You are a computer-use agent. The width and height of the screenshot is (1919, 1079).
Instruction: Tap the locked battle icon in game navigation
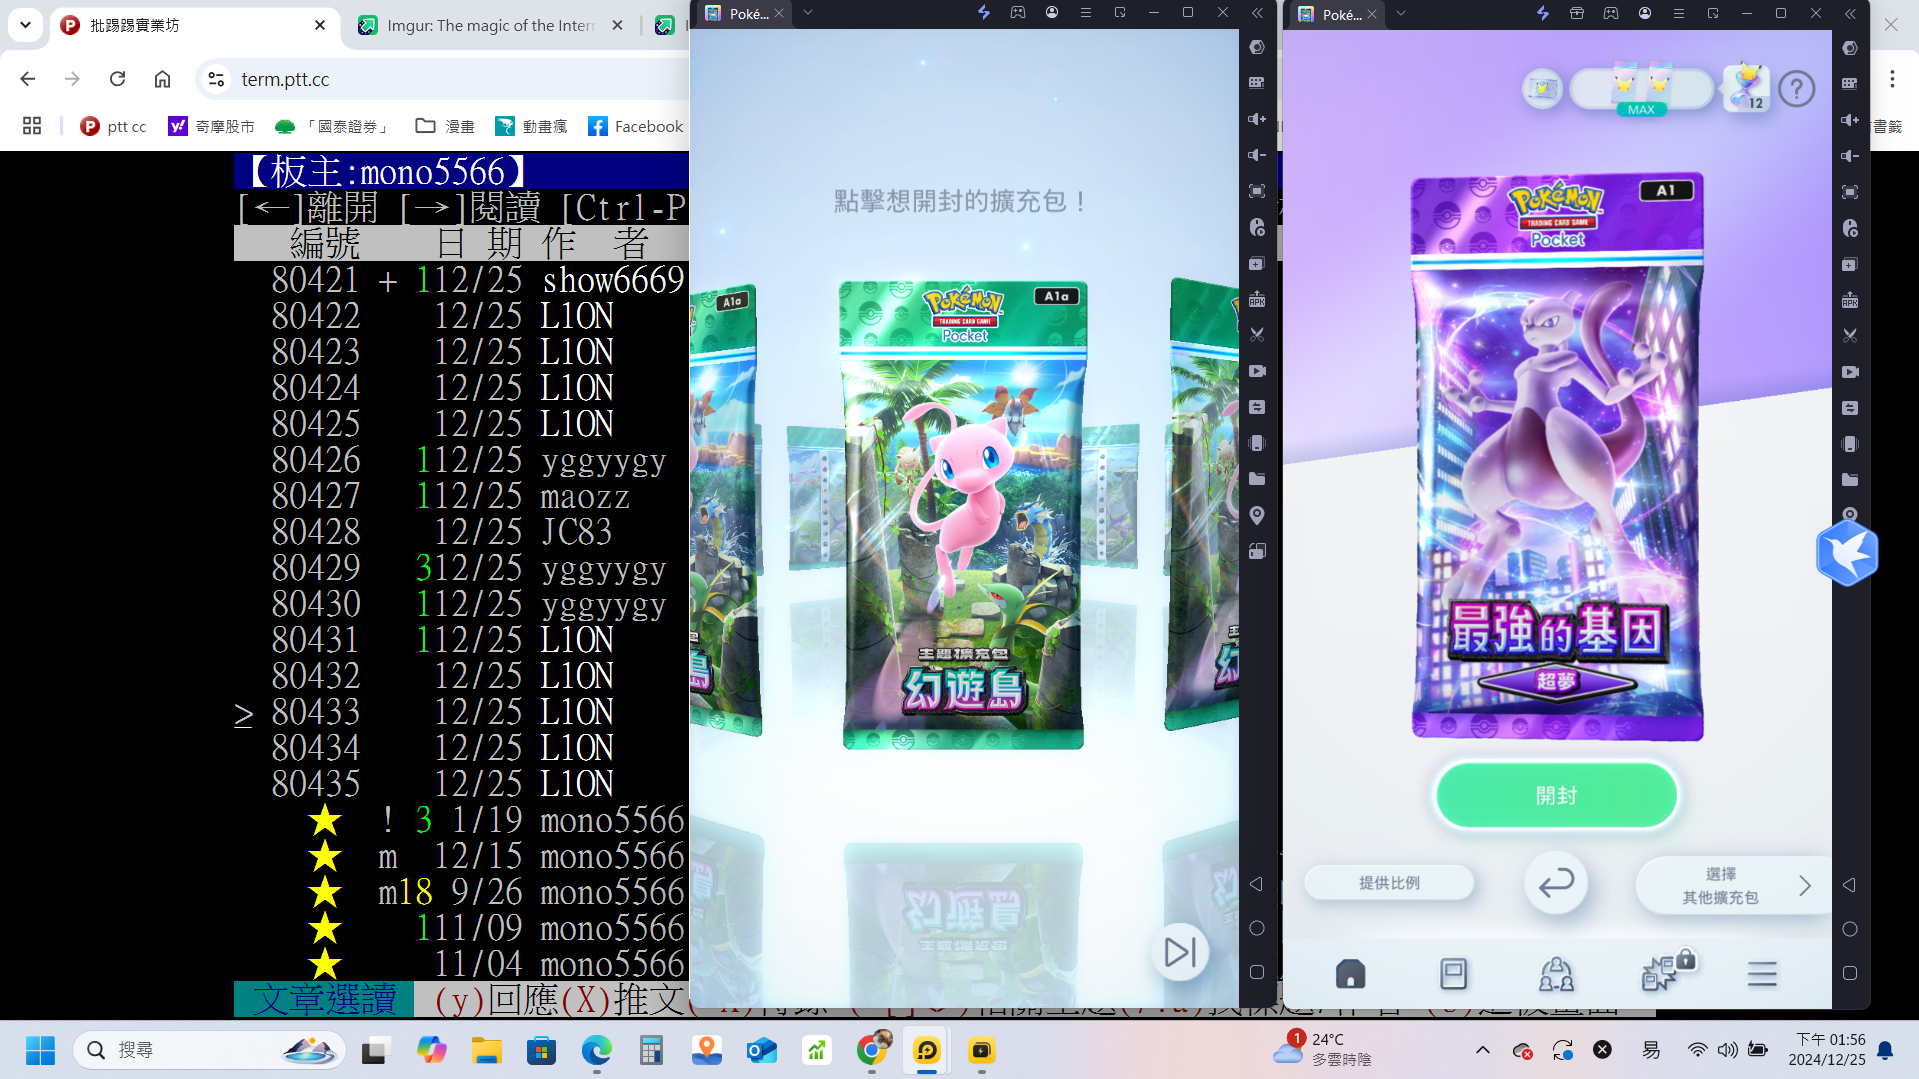pyautogui.click(x=1667, y=970)
